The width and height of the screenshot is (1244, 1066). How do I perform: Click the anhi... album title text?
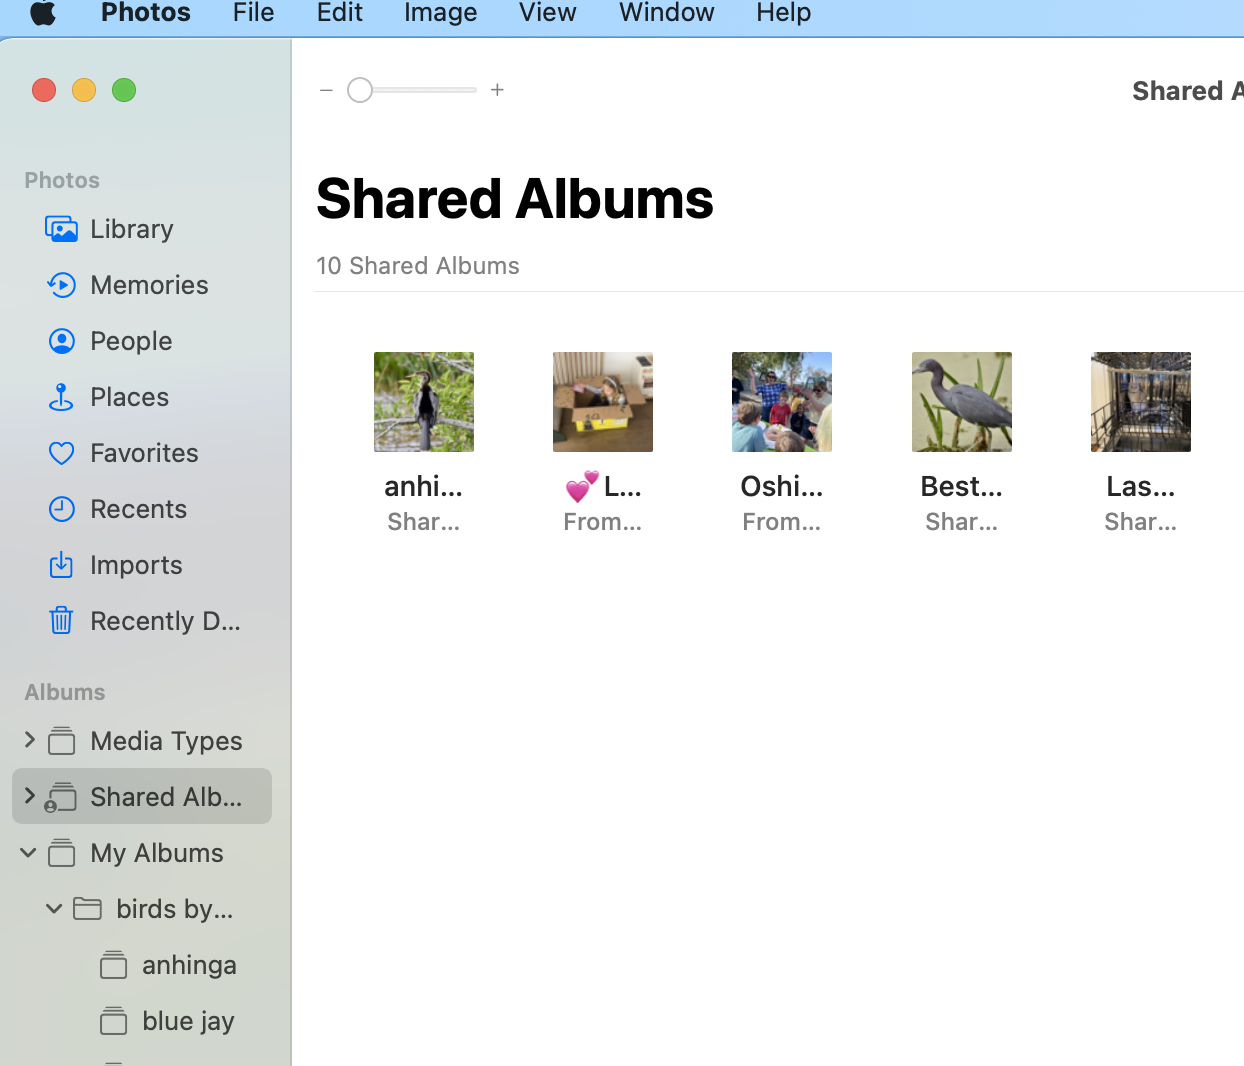[x=423, y=486]
